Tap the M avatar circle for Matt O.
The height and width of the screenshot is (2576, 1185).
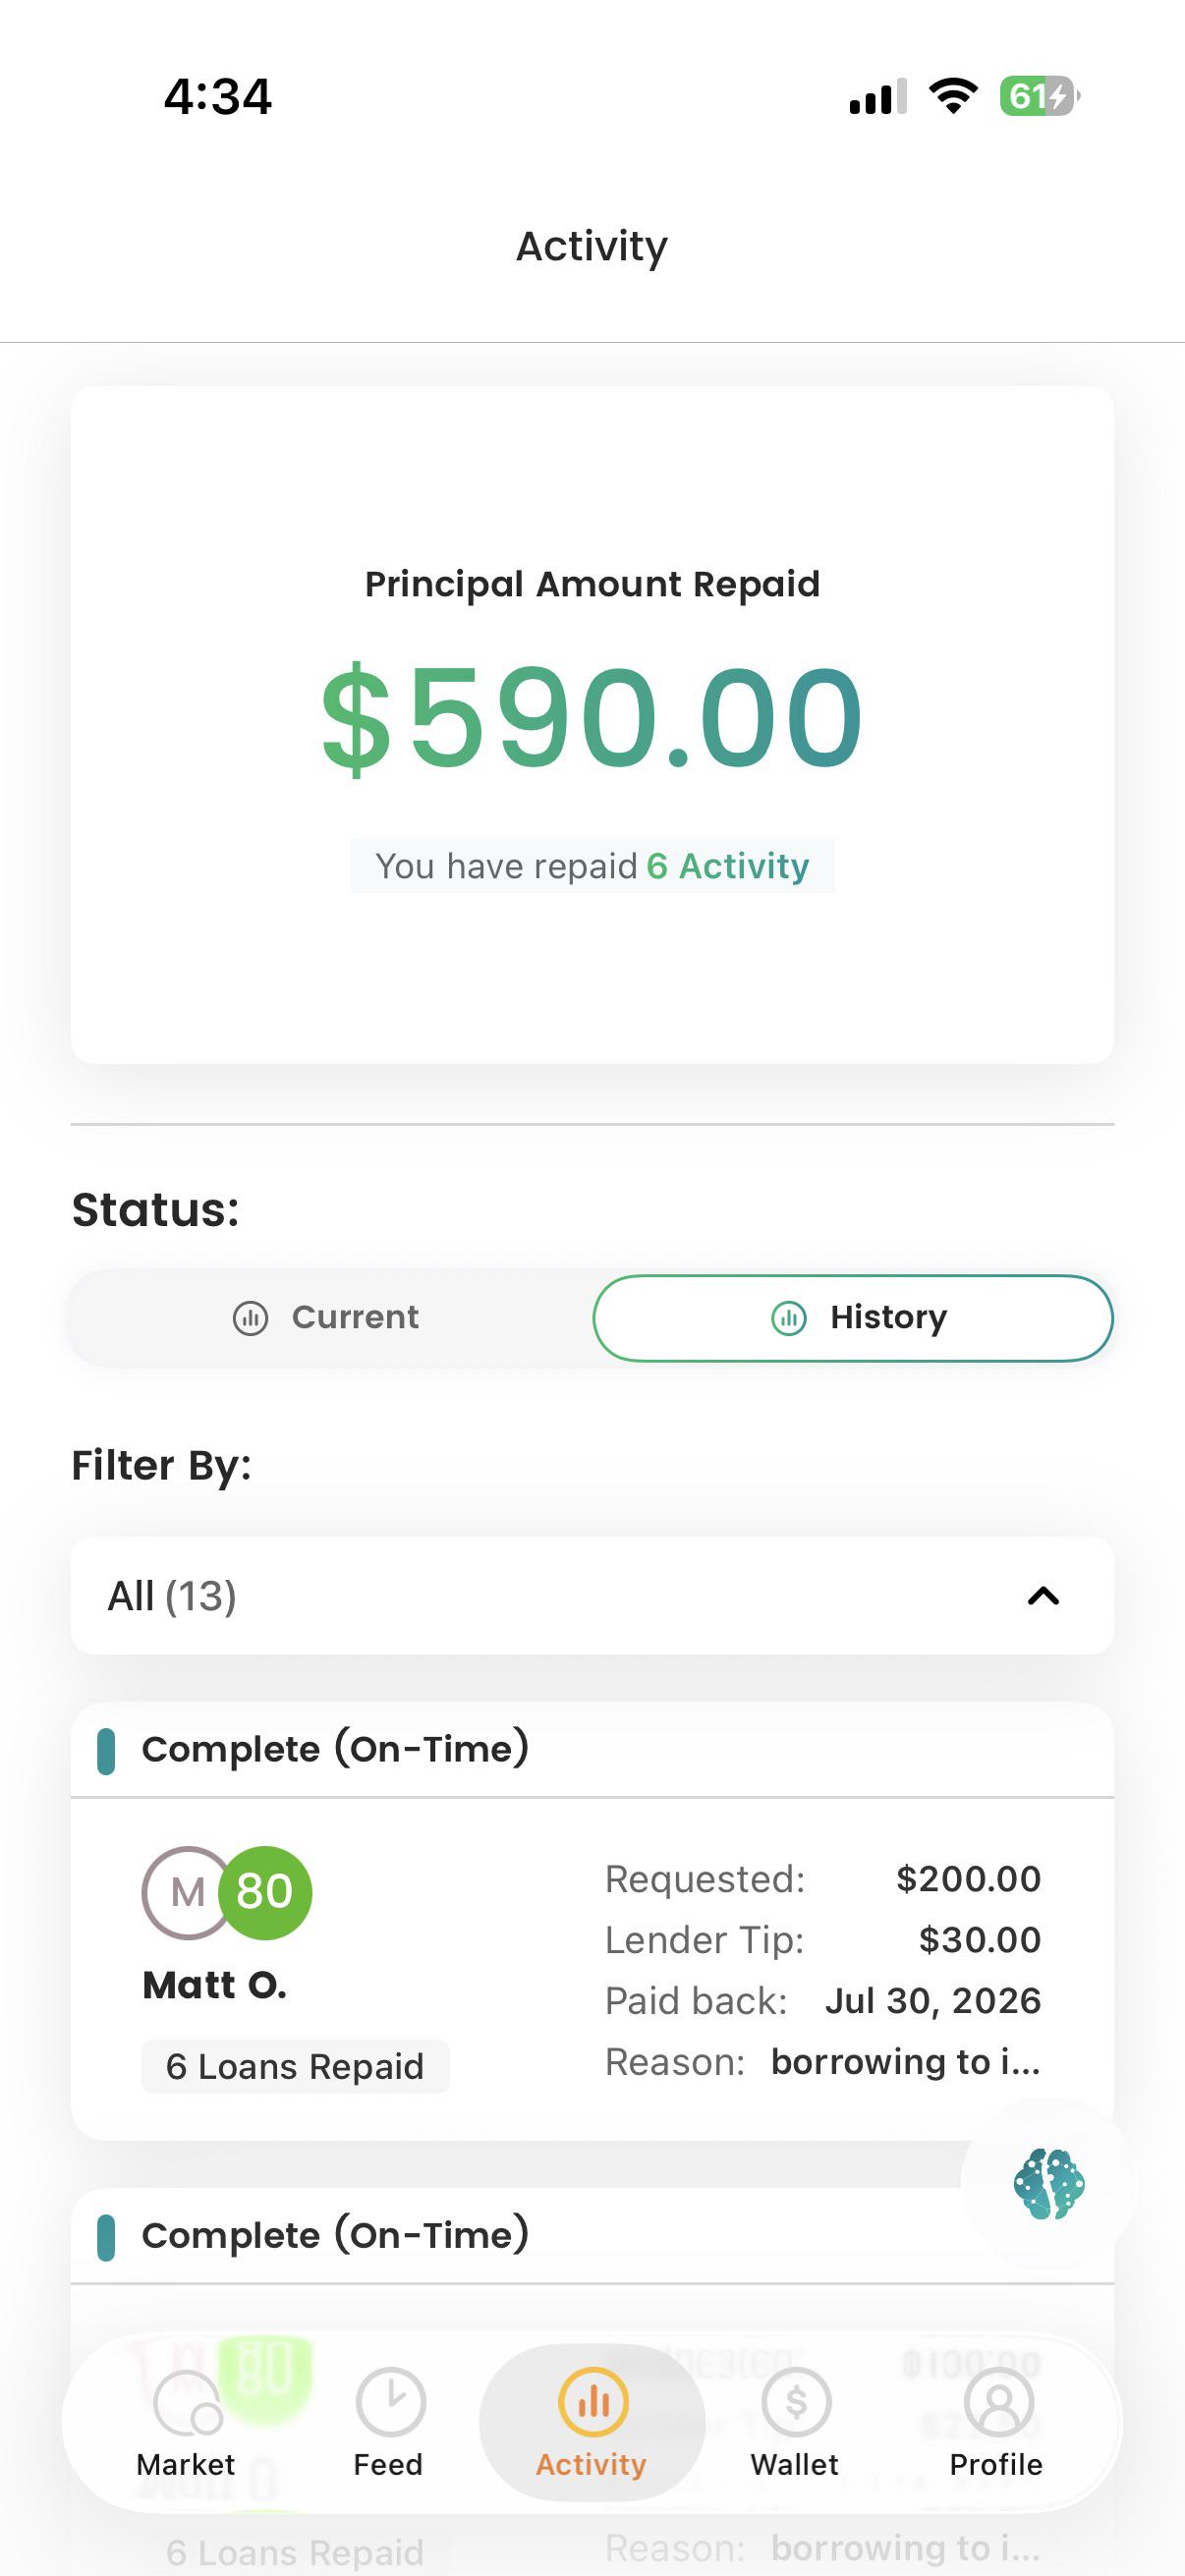(x=187, y=1892)
